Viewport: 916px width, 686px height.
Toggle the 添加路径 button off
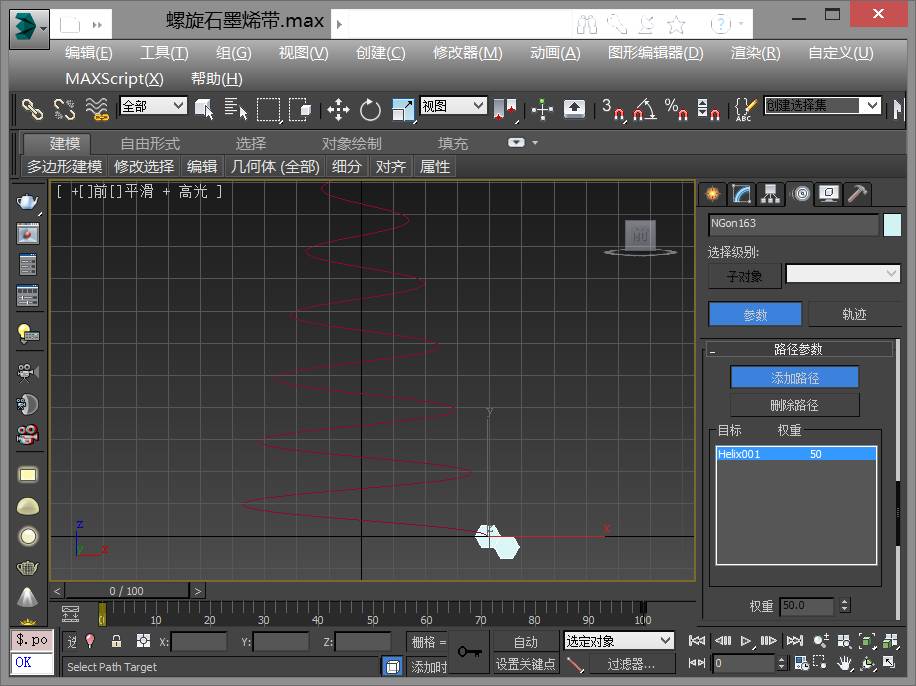(794, 378)
